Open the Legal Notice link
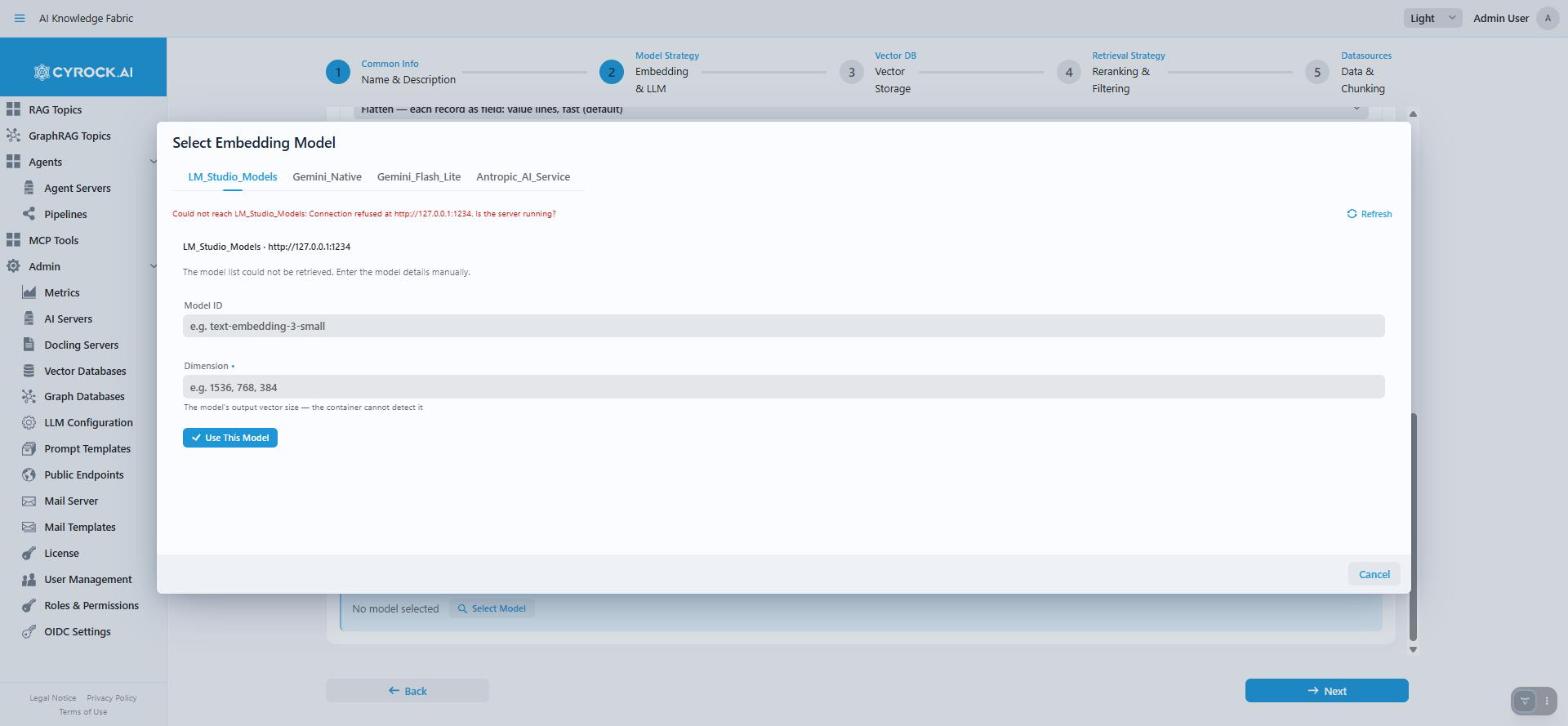The image size is (1568, 726). [52, 698]
